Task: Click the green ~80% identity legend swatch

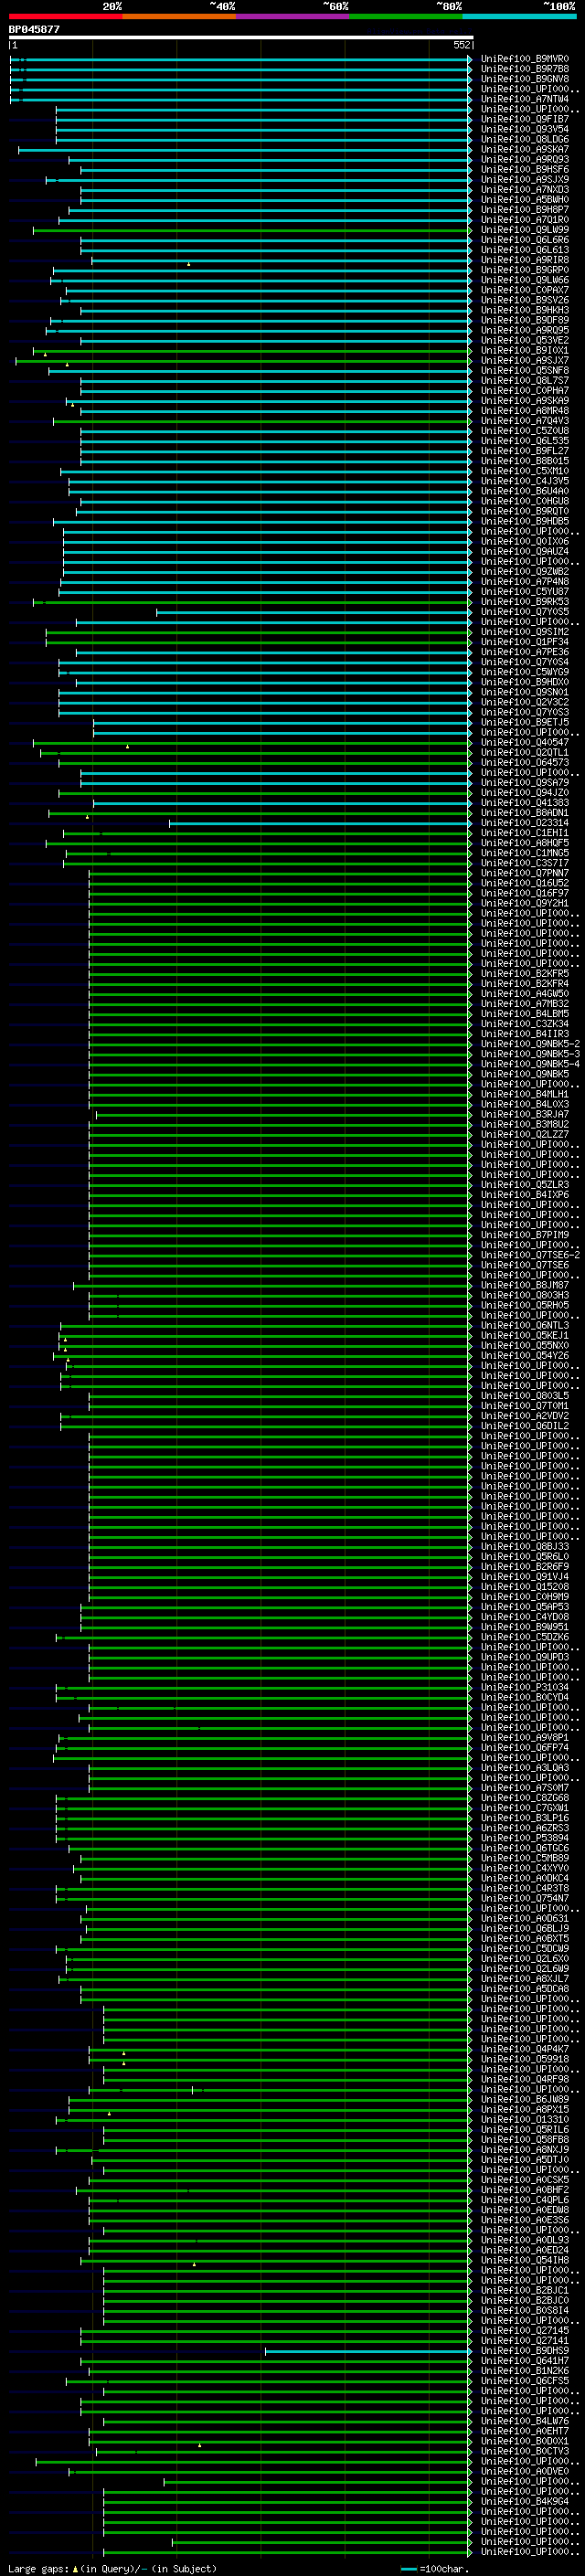Action: click(x=406, y=16)
